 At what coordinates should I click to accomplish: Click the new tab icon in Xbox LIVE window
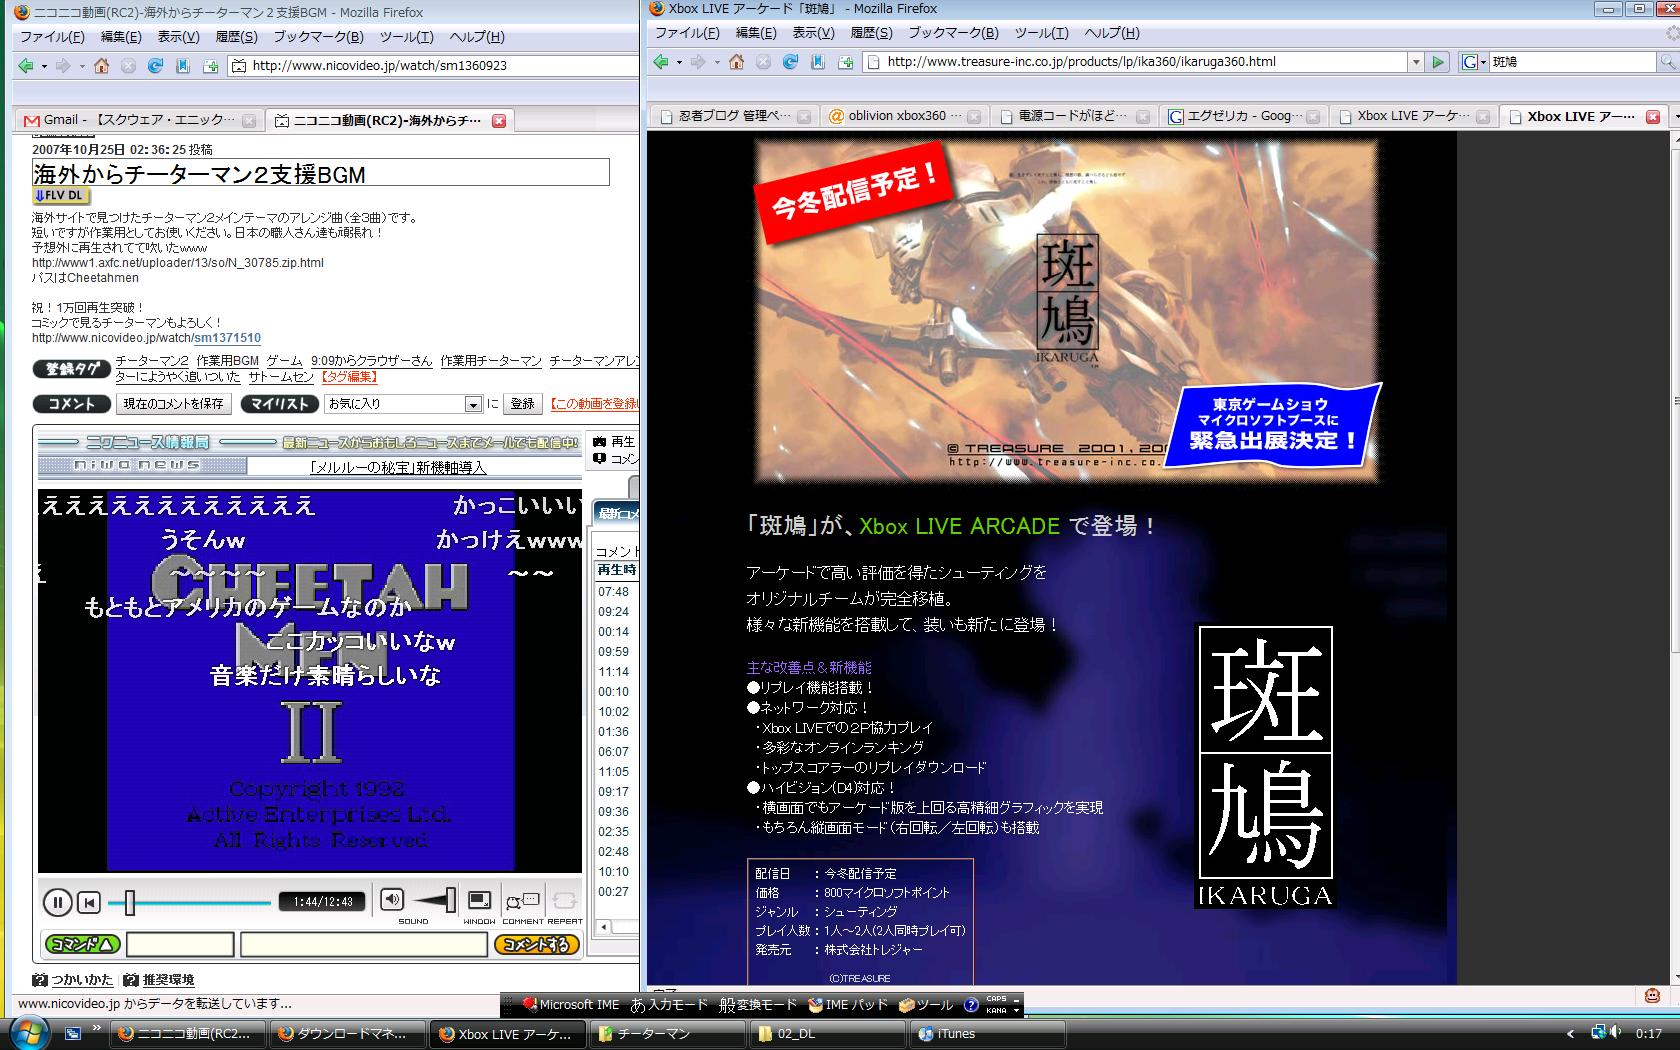pyautogui.click(x=845, y=62)
